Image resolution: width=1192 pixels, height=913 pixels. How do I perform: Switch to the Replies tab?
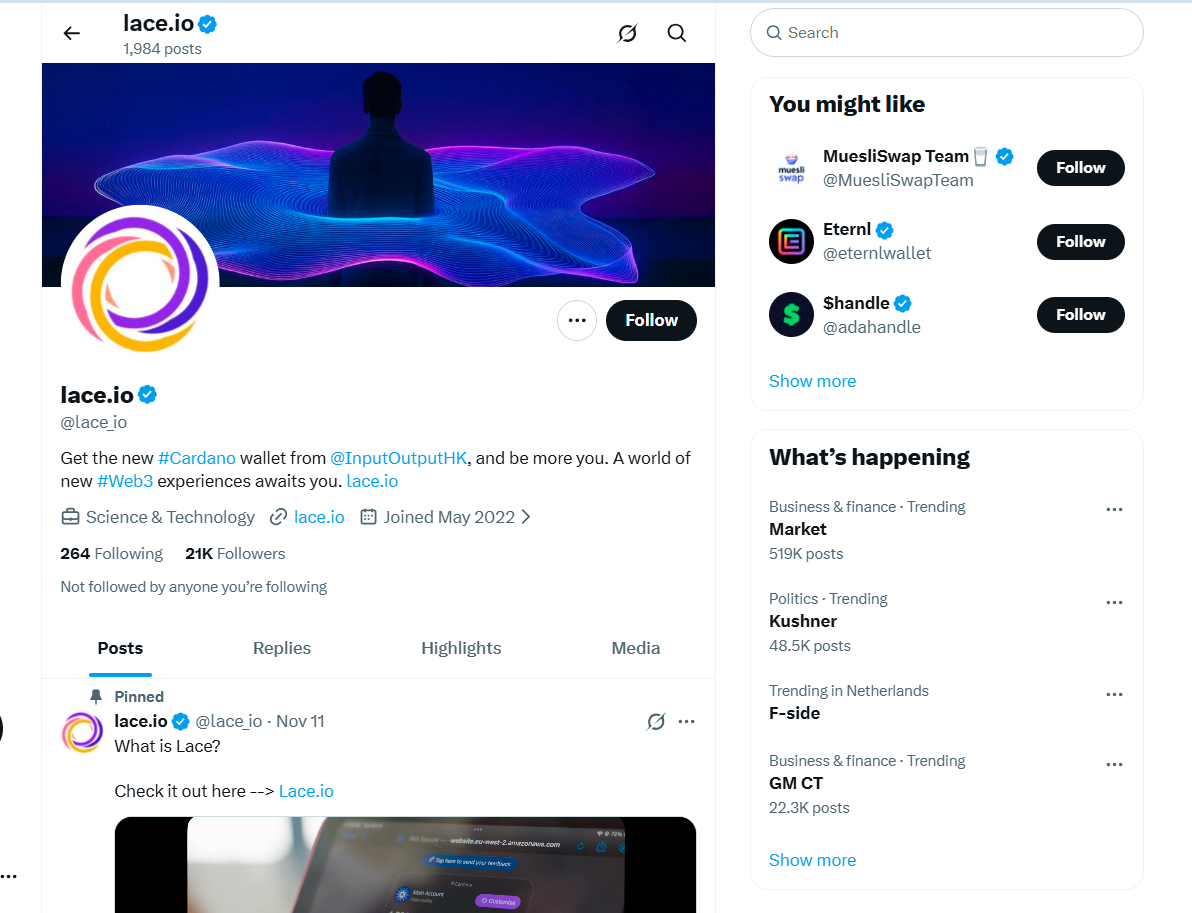[x=282, y=648]
